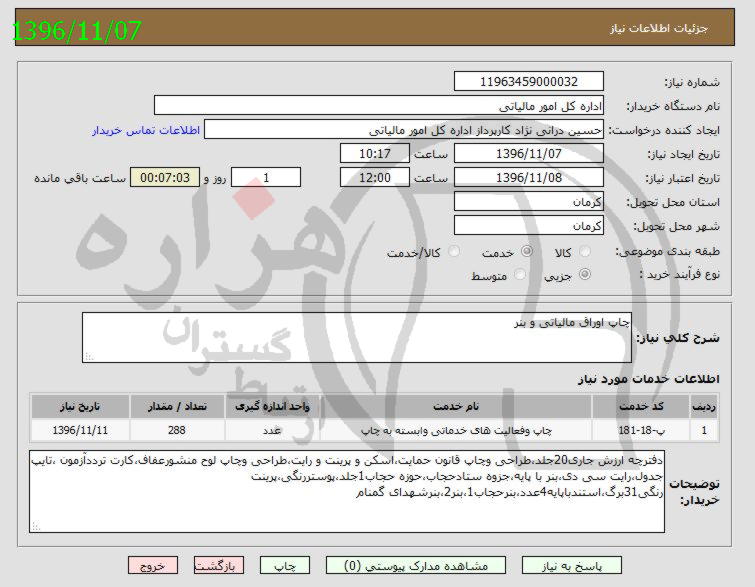This screenshot has width=755, height=587.
Task: Click the resize grip of description text area
Action: (x=89, y=357)
